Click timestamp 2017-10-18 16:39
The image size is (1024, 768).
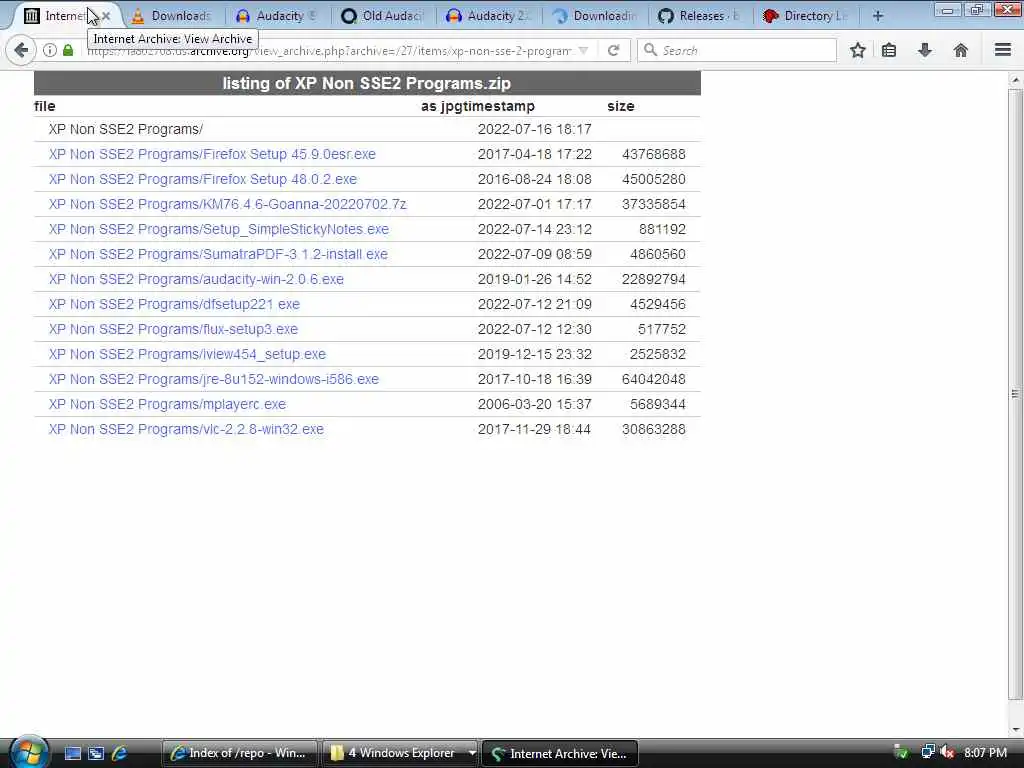coord(534,379)
